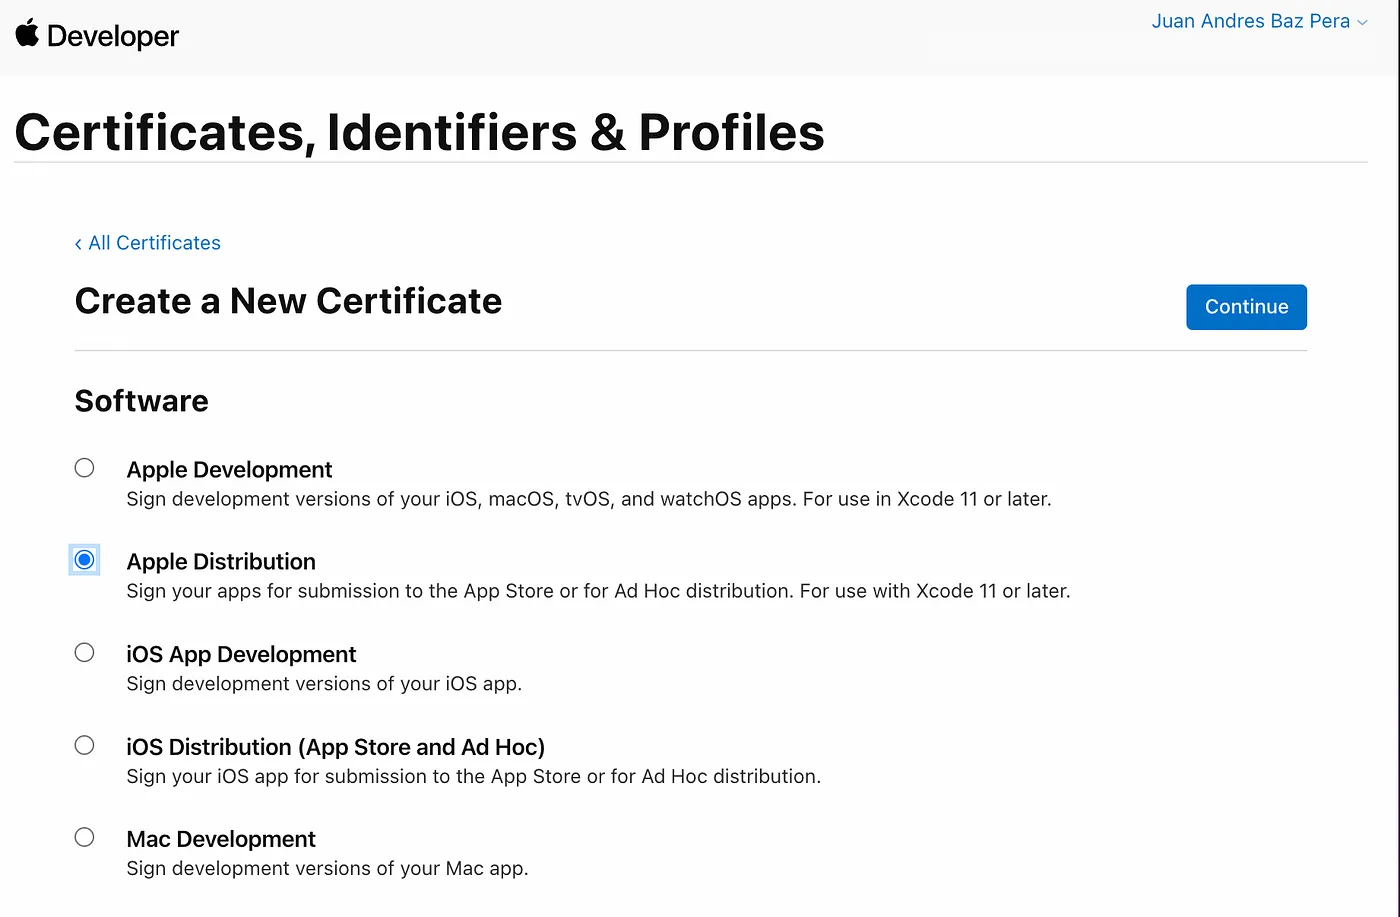Image resolution: width=1400 pixels, height=917 pixels.
Task: Click the Software section heading
Action: pyautogui.click(x=142, y=401)
